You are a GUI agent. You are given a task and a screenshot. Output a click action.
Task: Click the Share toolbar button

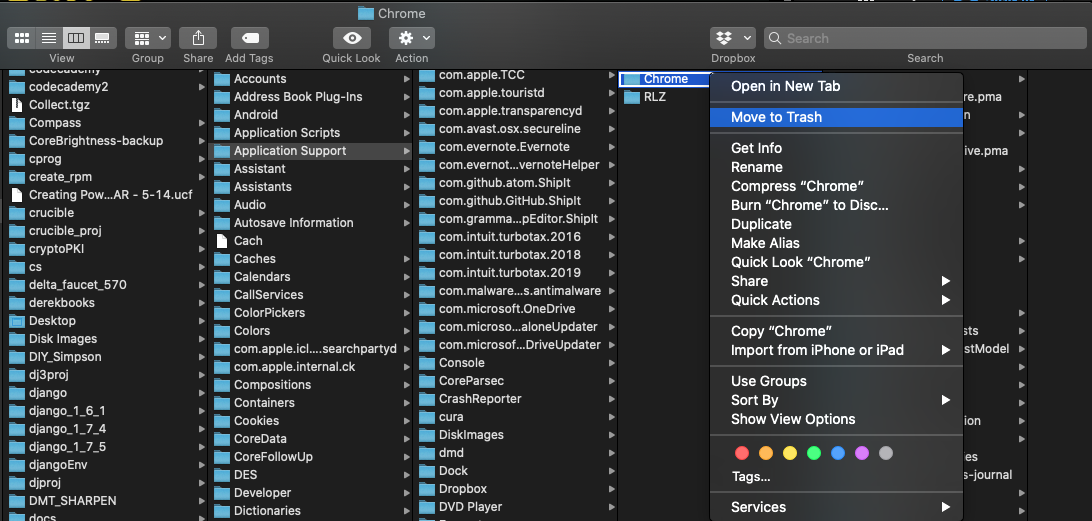pos(198,38)
